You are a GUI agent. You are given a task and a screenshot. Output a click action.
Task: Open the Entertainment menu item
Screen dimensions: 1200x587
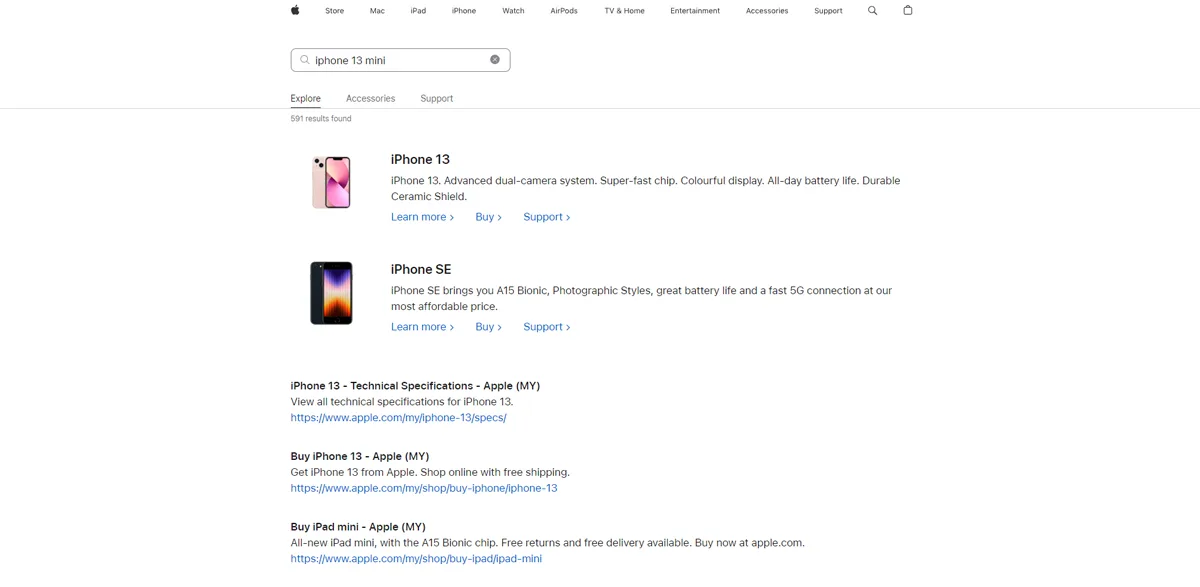coord(695,11)
